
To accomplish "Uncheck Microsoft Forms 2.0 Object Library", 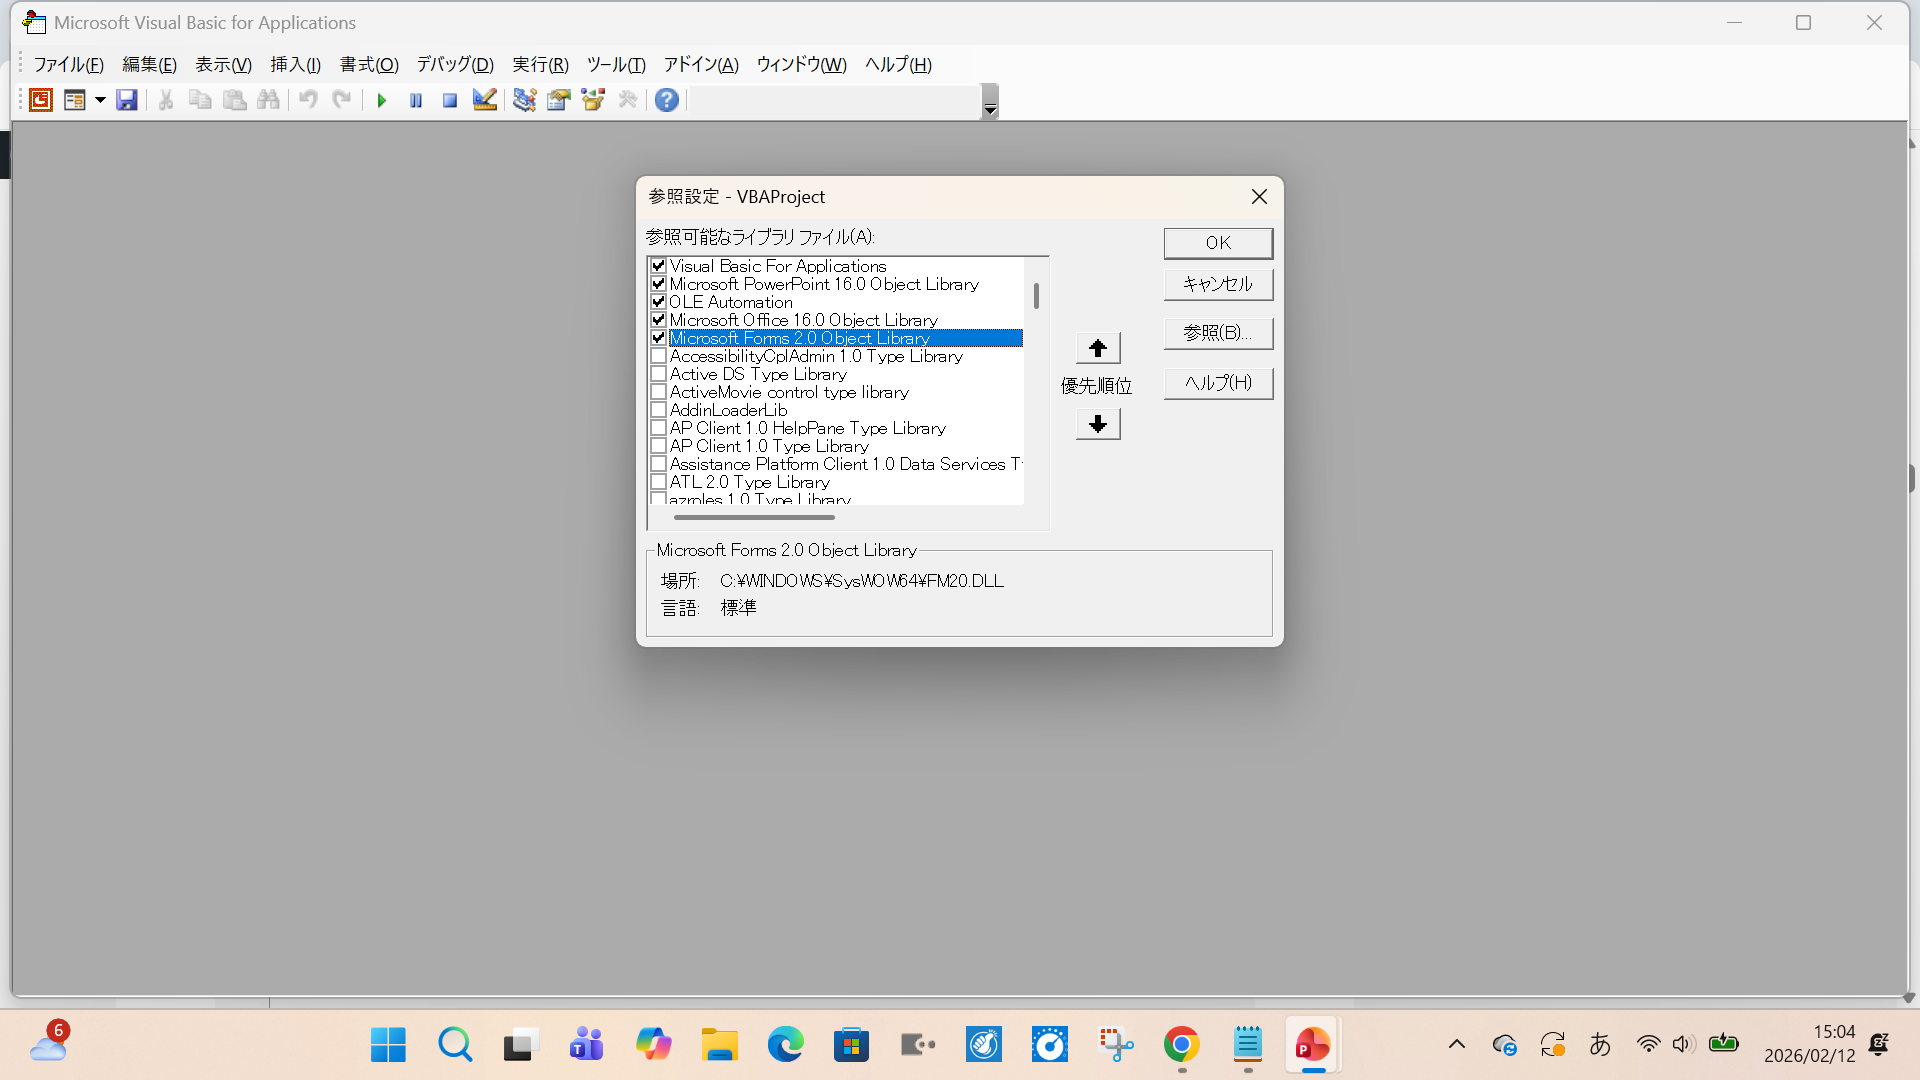I will (x=658, y=338).
